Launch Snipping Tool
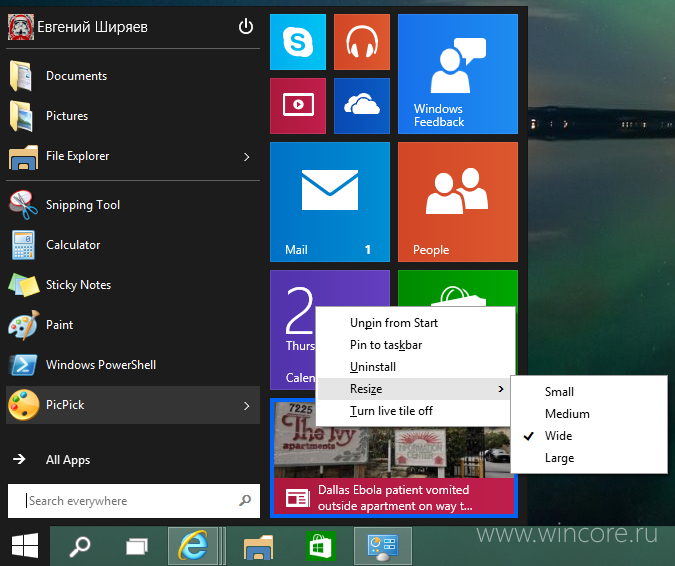Viewport: 675px width, 566px height. point(133,205)
